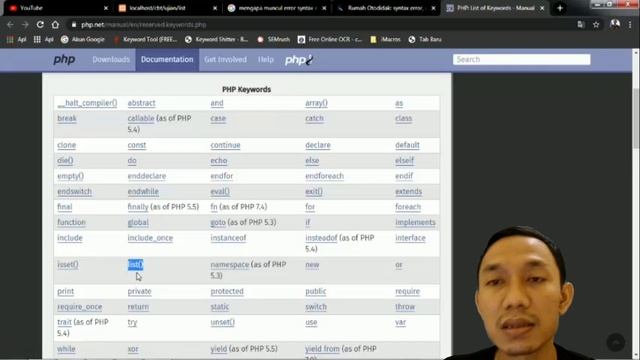Open the catch keyword link

[314, 118]
